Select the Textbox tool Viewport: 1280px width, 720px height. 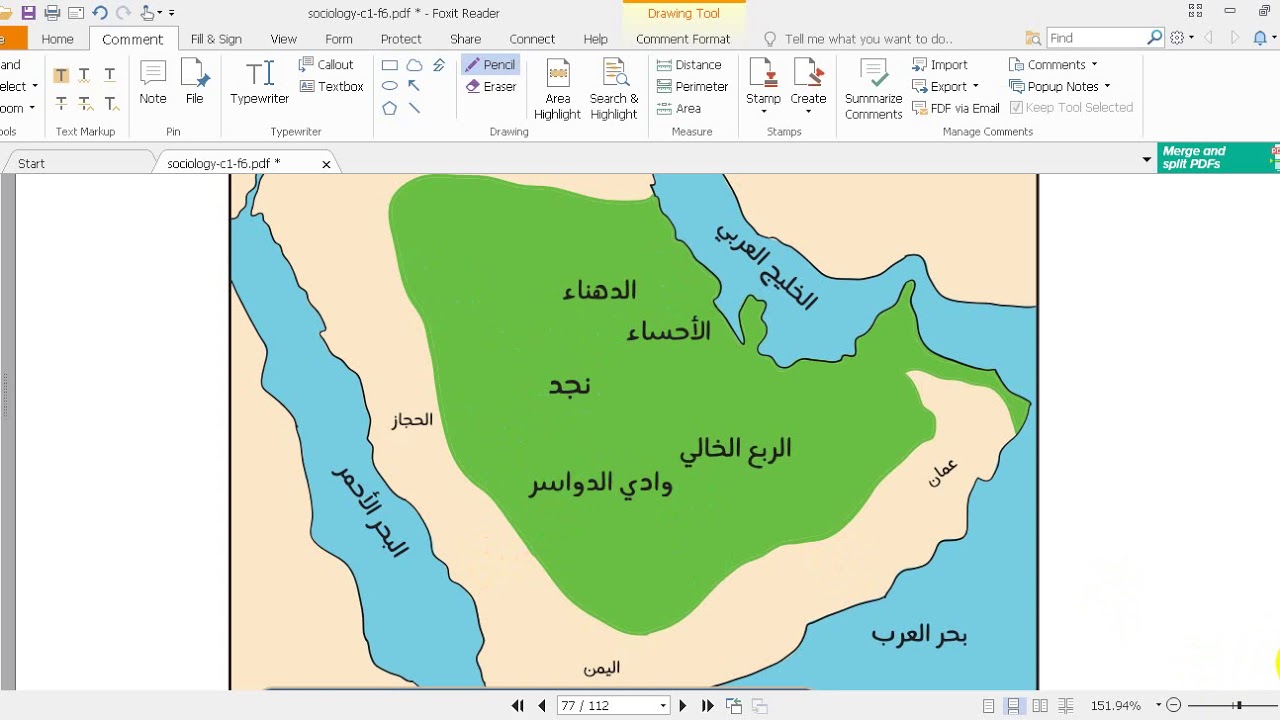click(331, 87)
